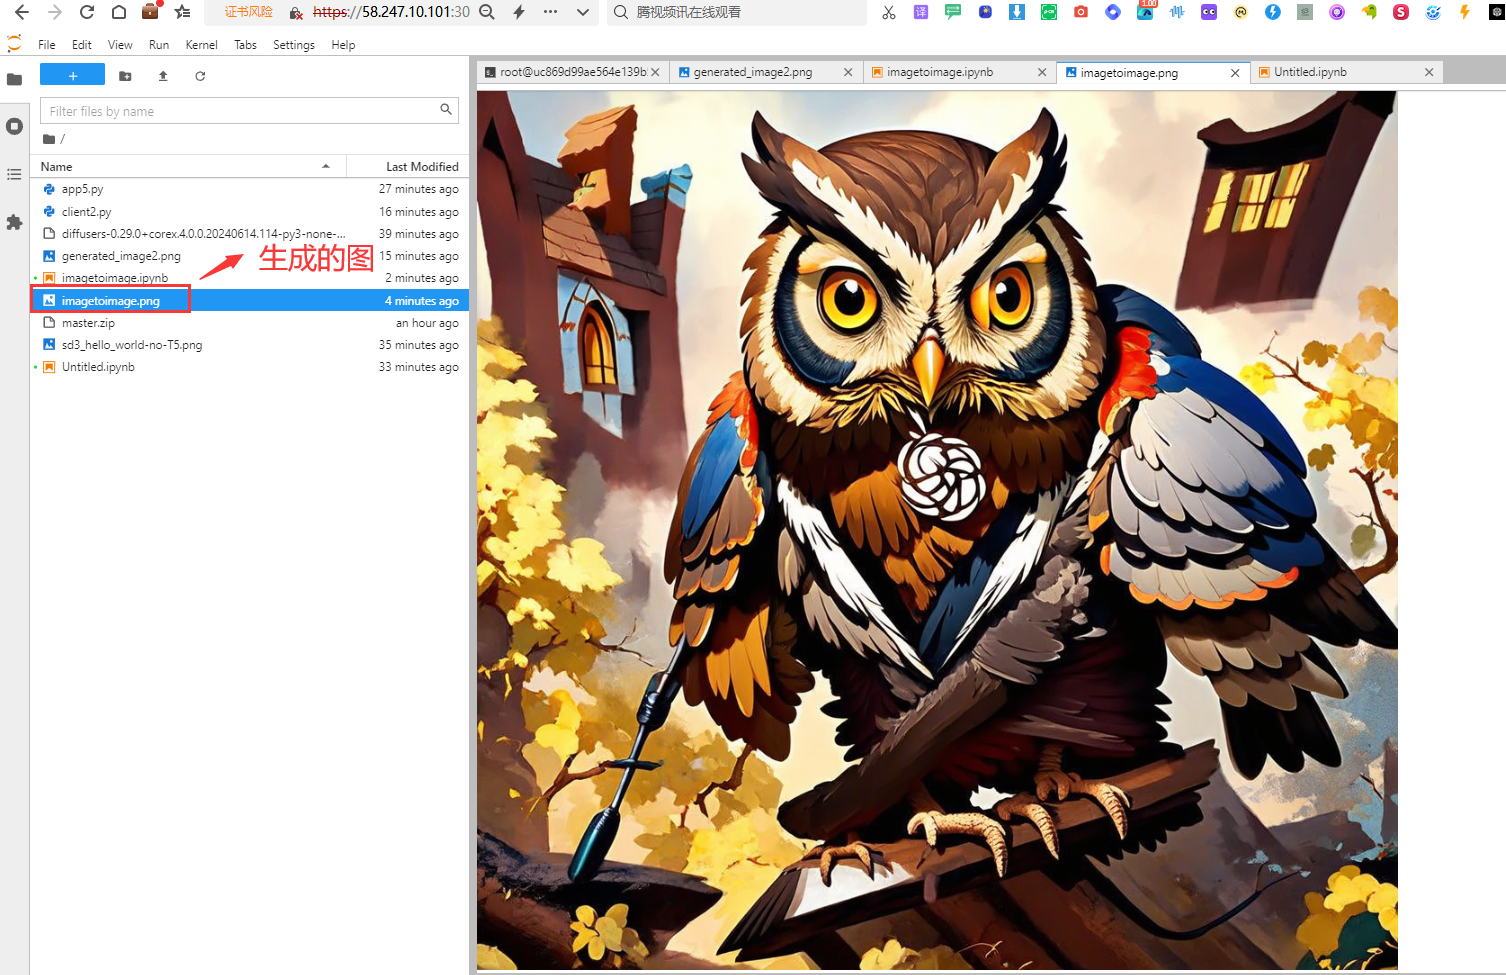Select sd3_hello_world-no-T5.png file
1506x975 pixels.
click(132, 345)
